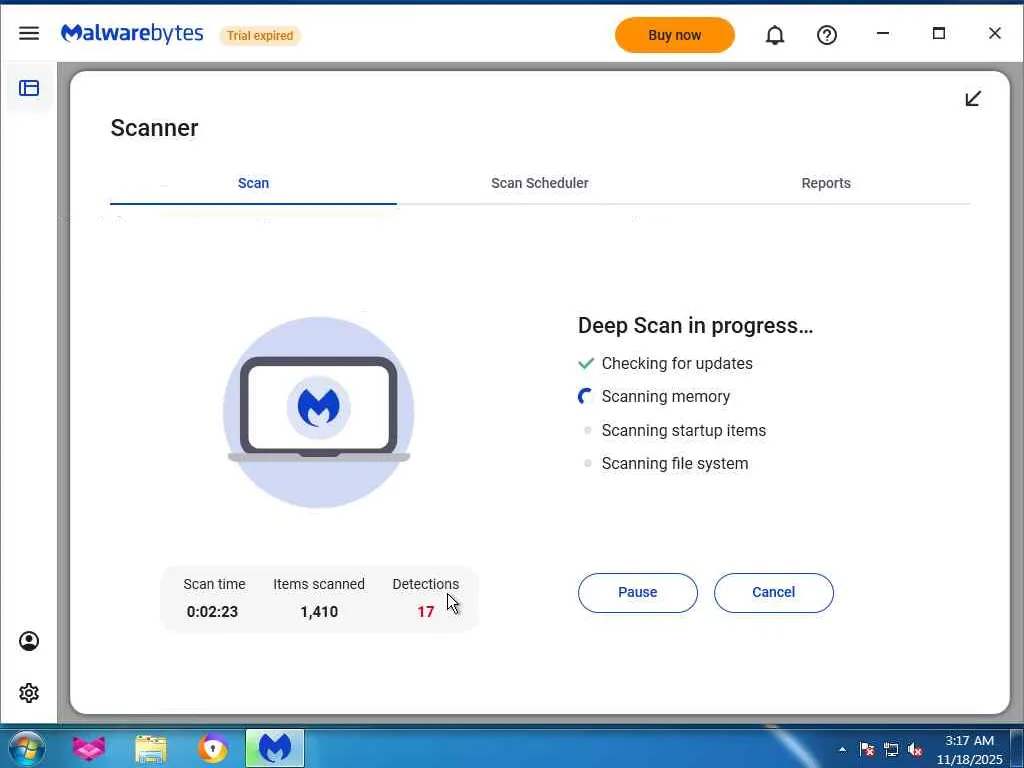Image resolution: width=1024 pixels, height=768 pixels.
Task: Open the hamburger menu
Action: [x=29, y=33]
